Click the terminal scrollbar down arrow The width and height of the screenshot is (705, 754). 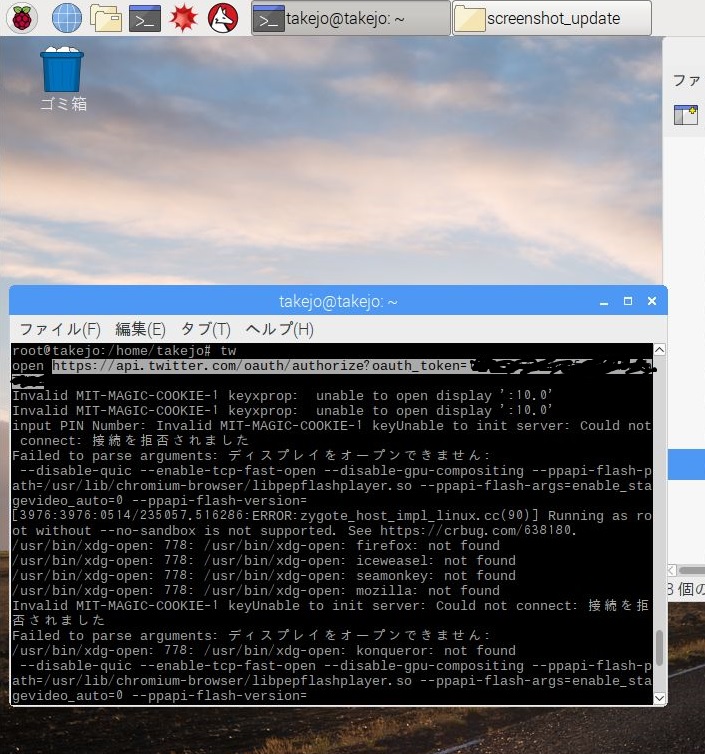point(659,698)
